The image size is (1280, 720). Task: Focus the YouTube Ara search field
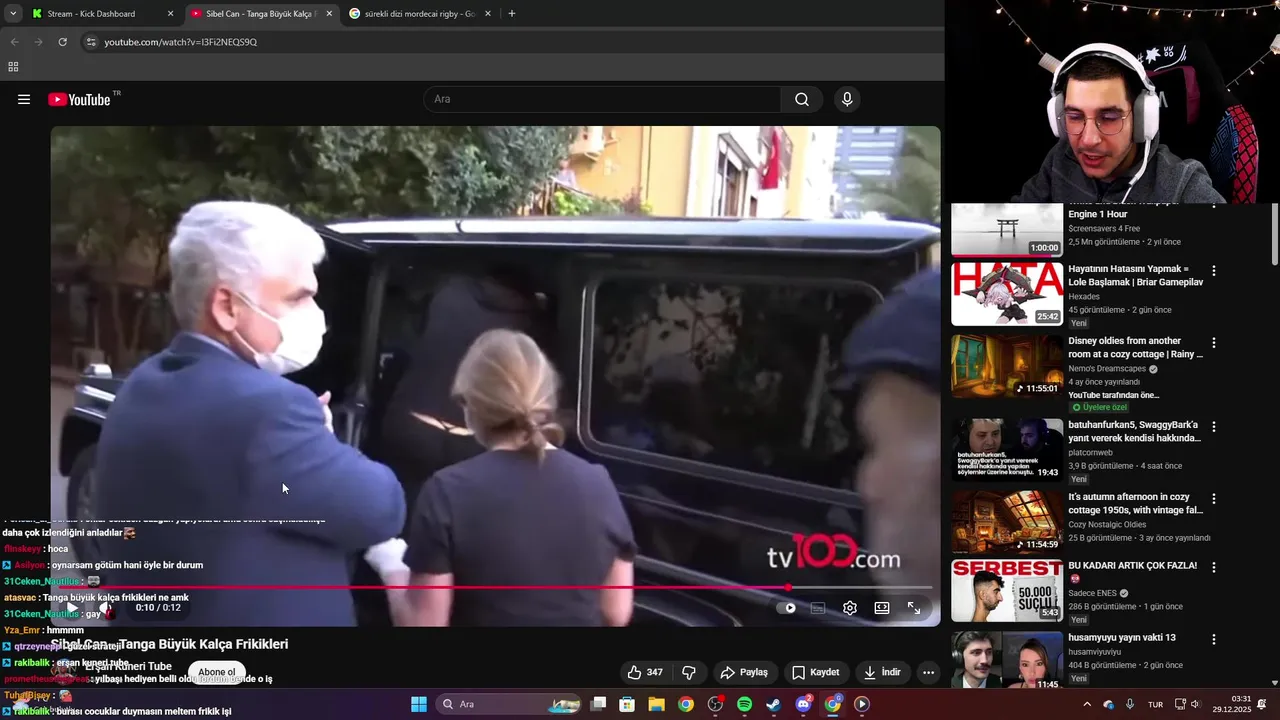pos(602,99)
